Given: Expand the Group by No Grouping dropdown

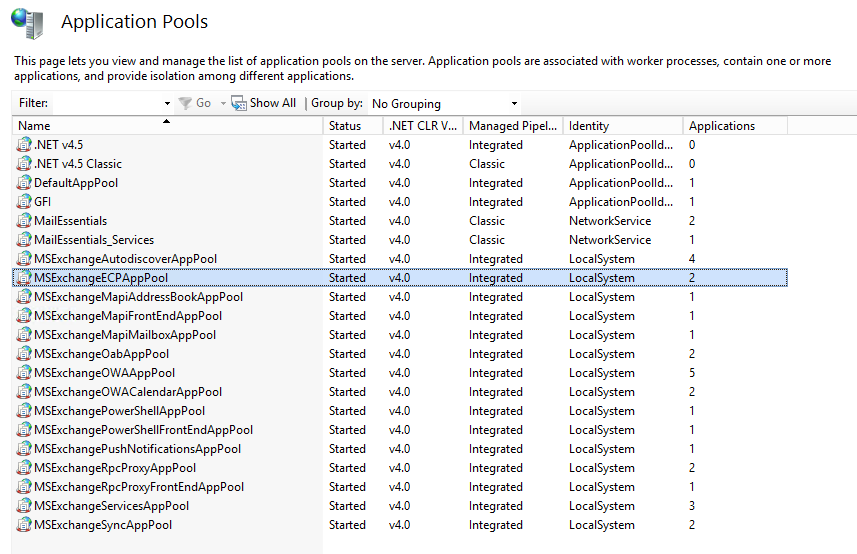Looking at the screenshot, I should (514, 103).
